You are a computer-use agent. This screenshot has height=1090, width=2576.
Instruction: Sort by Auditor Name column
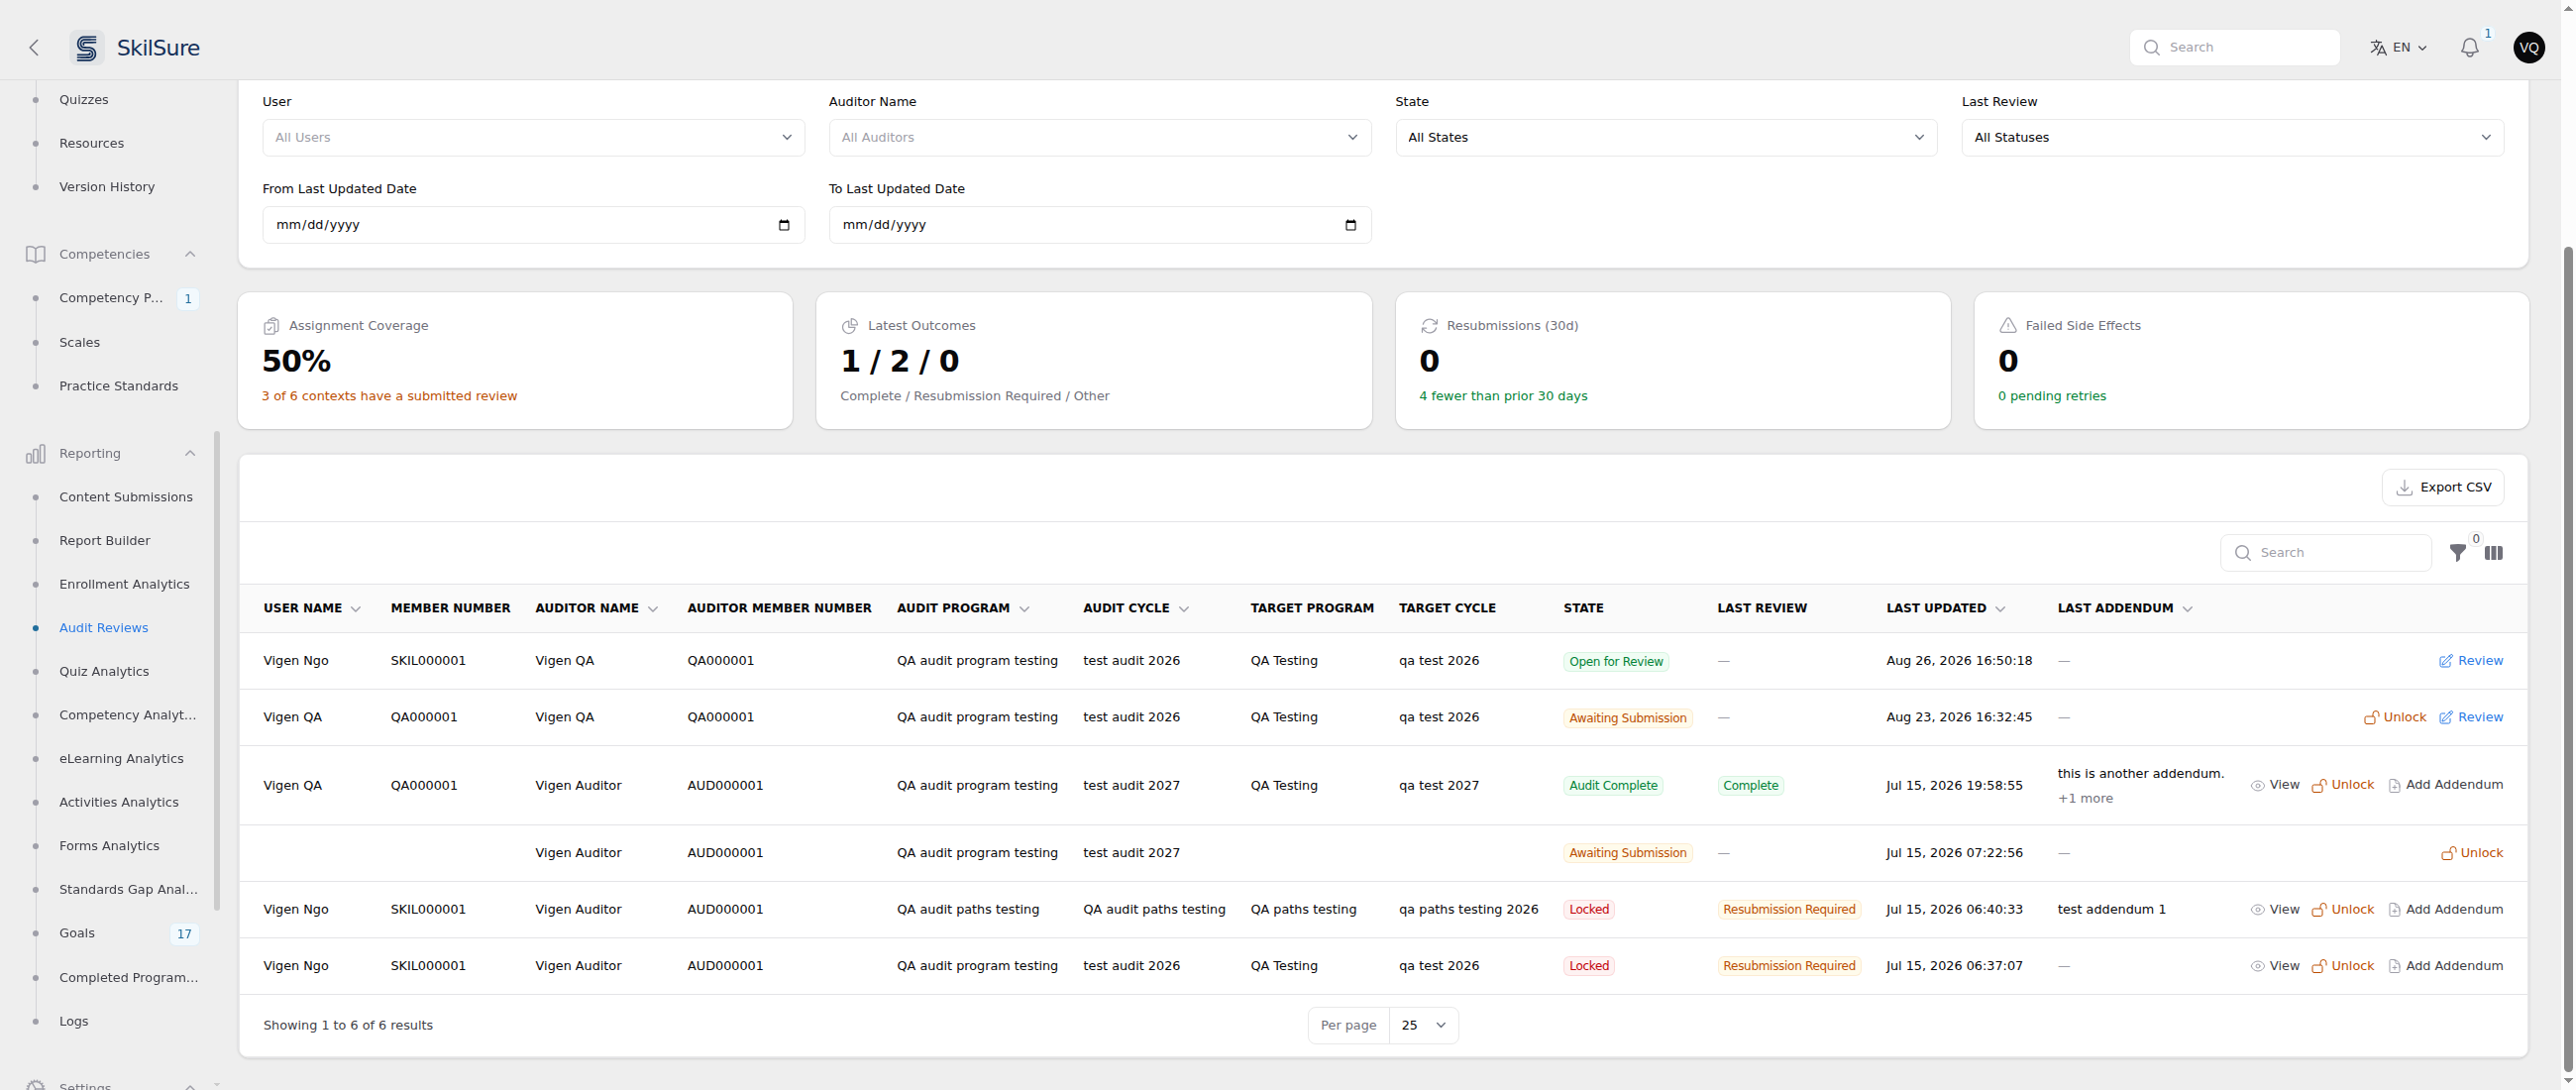(597, 608)
